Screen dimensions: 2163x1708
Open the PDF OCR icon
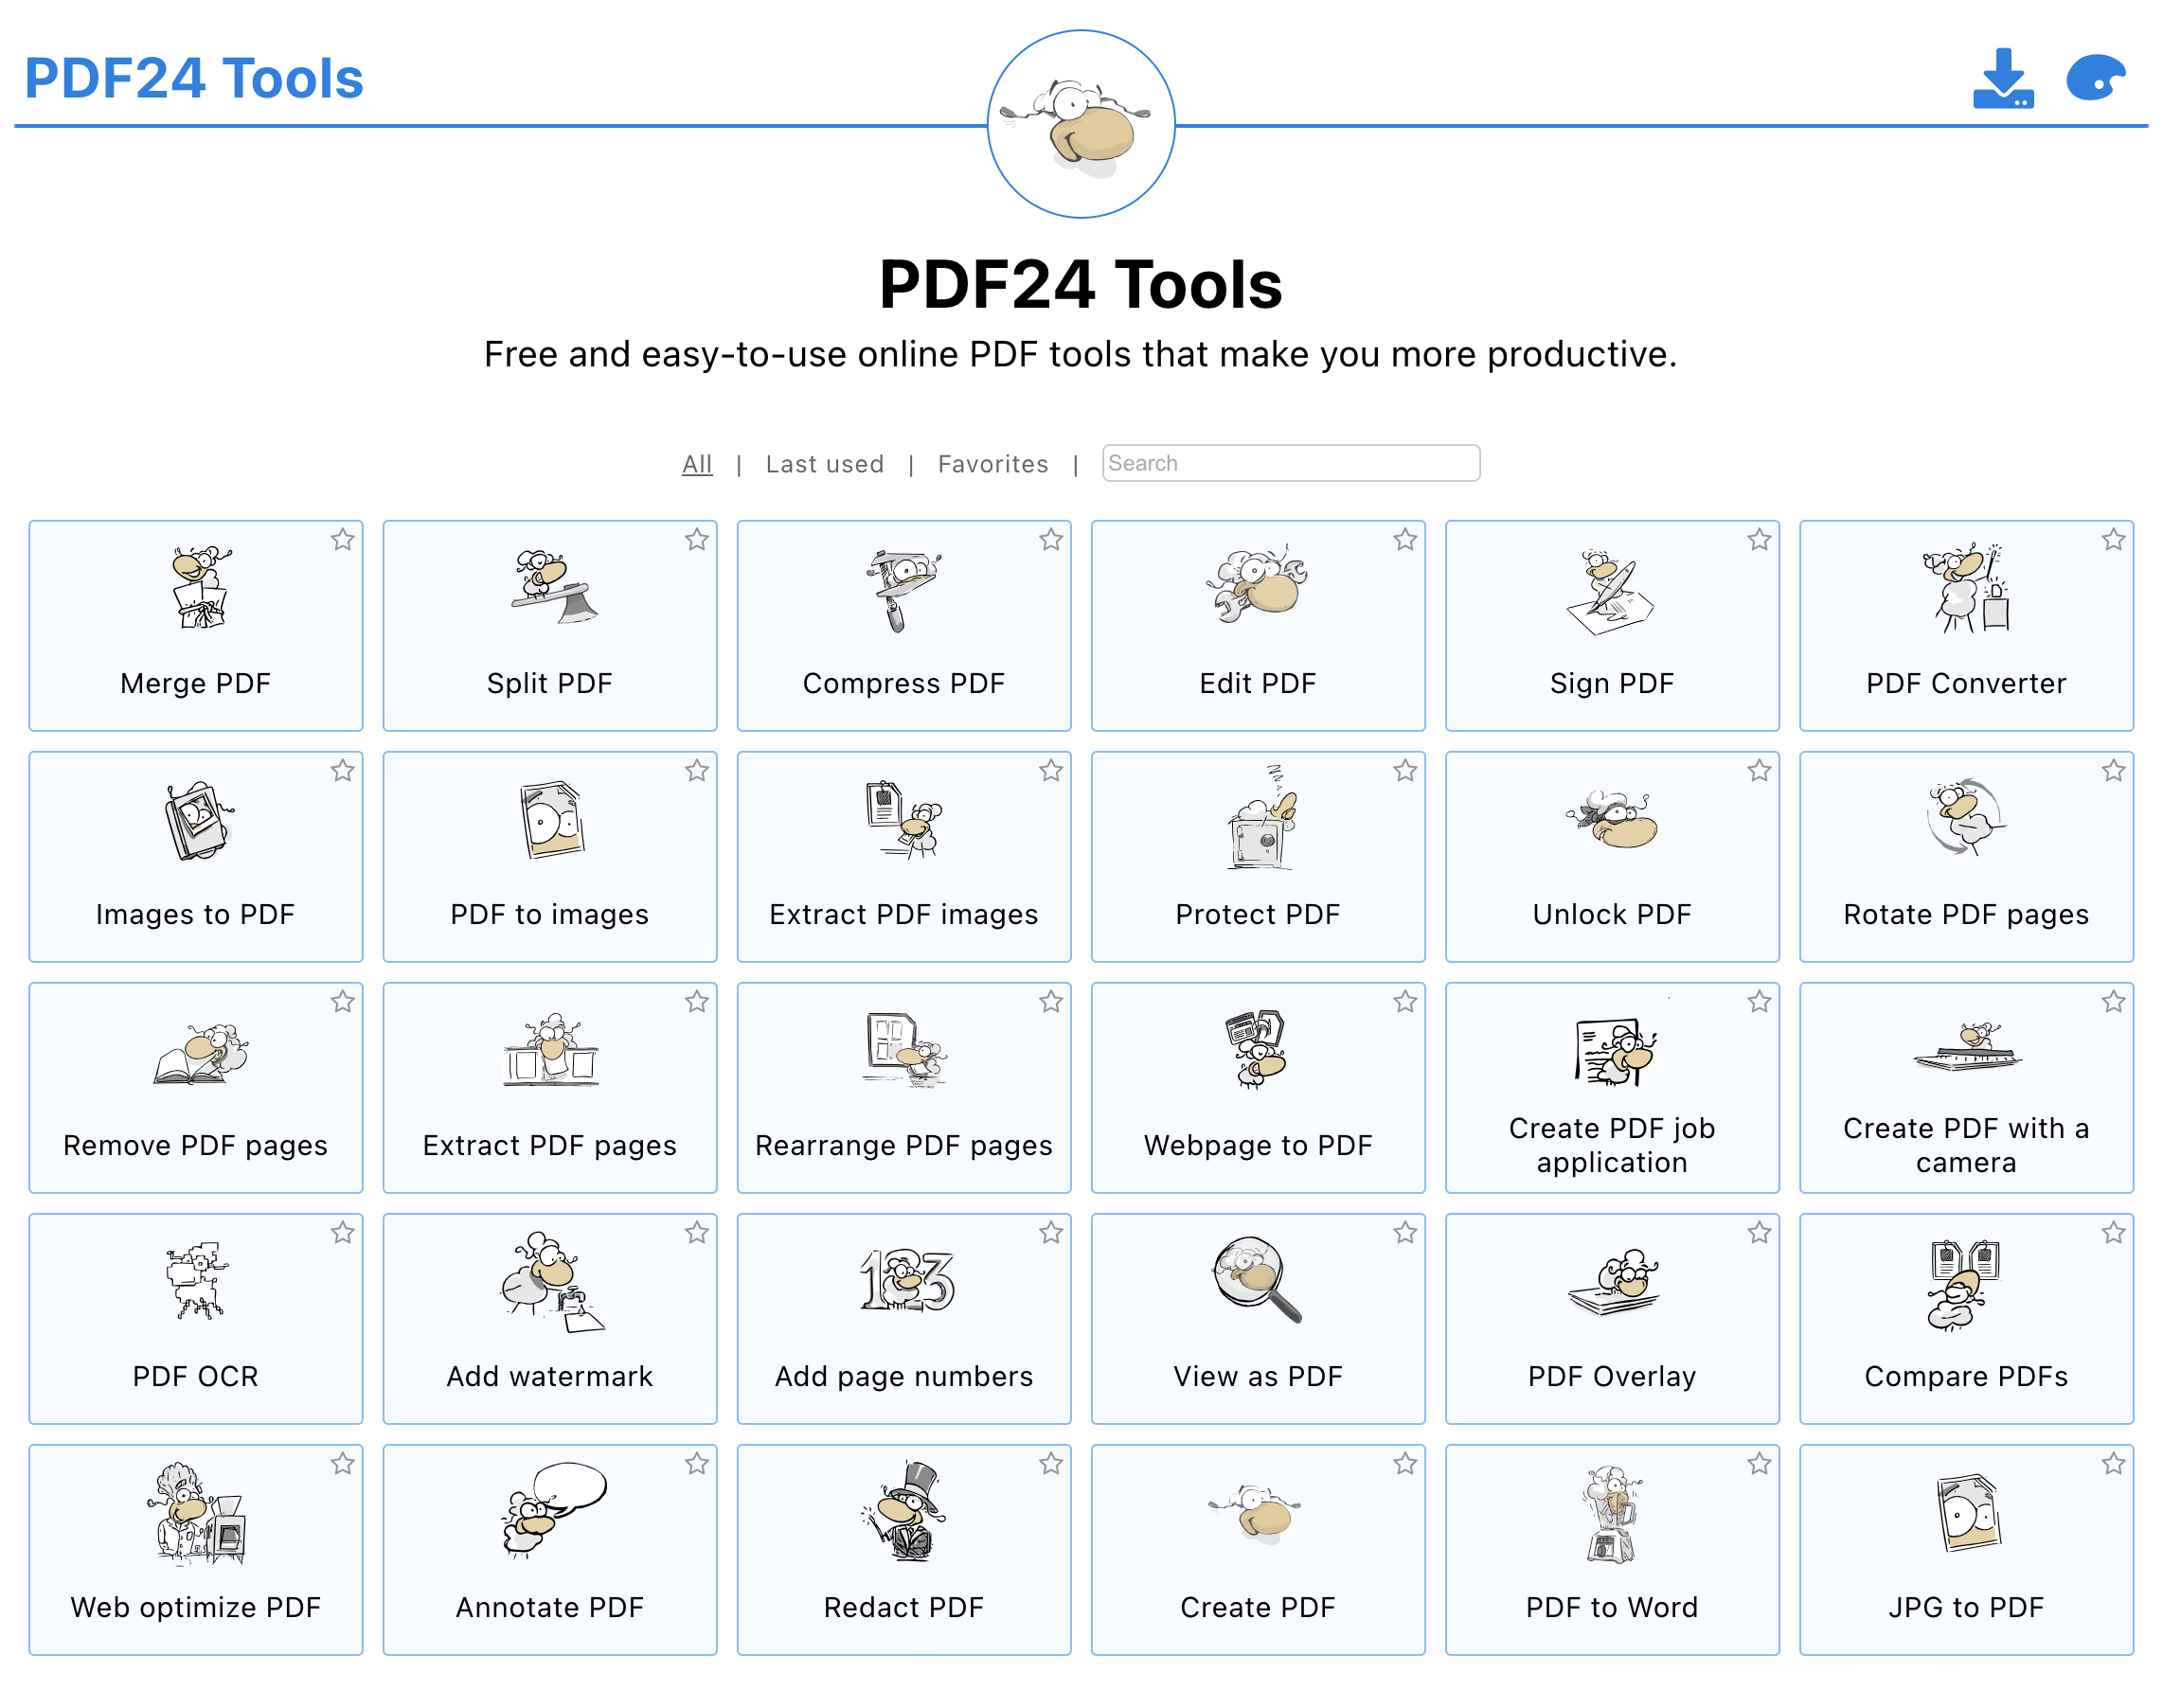point(197,1281)
